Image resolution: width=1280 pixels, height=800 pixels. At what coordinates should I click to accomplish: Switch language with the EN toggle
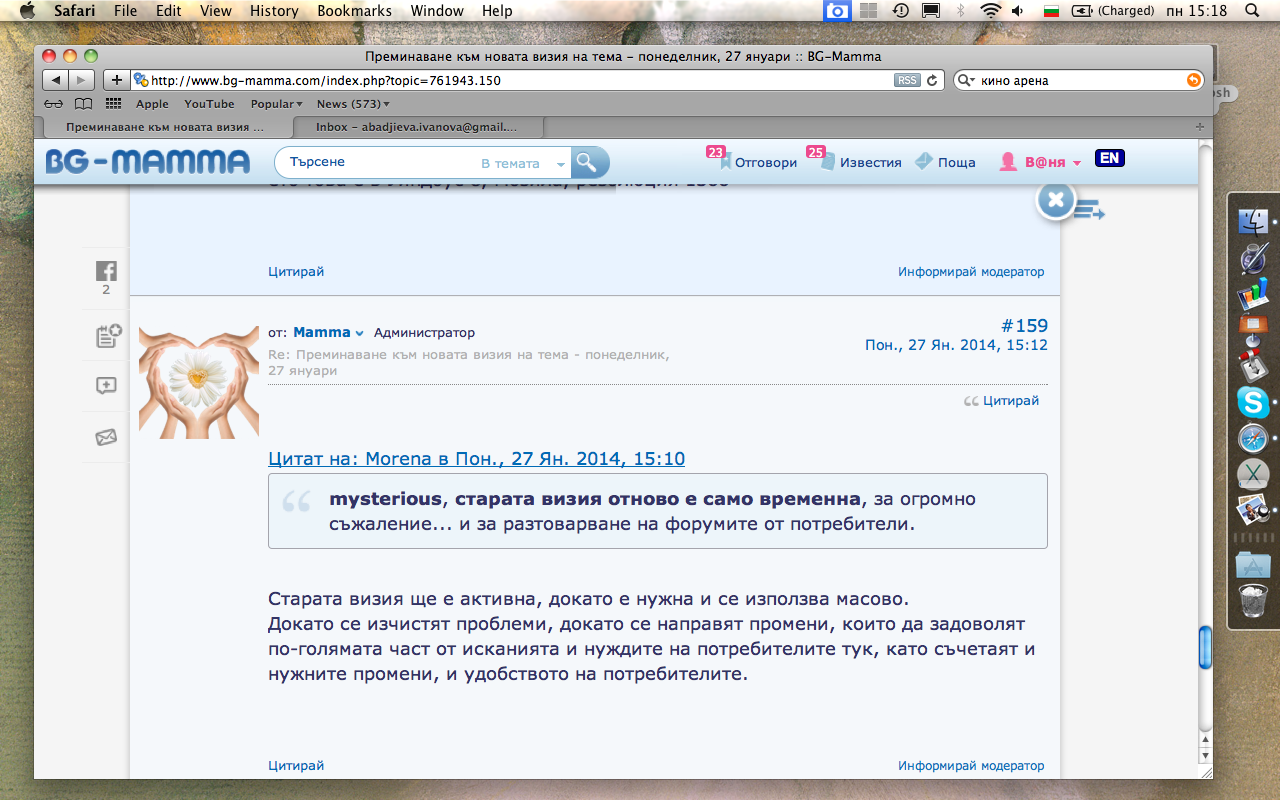point(1109,158)
